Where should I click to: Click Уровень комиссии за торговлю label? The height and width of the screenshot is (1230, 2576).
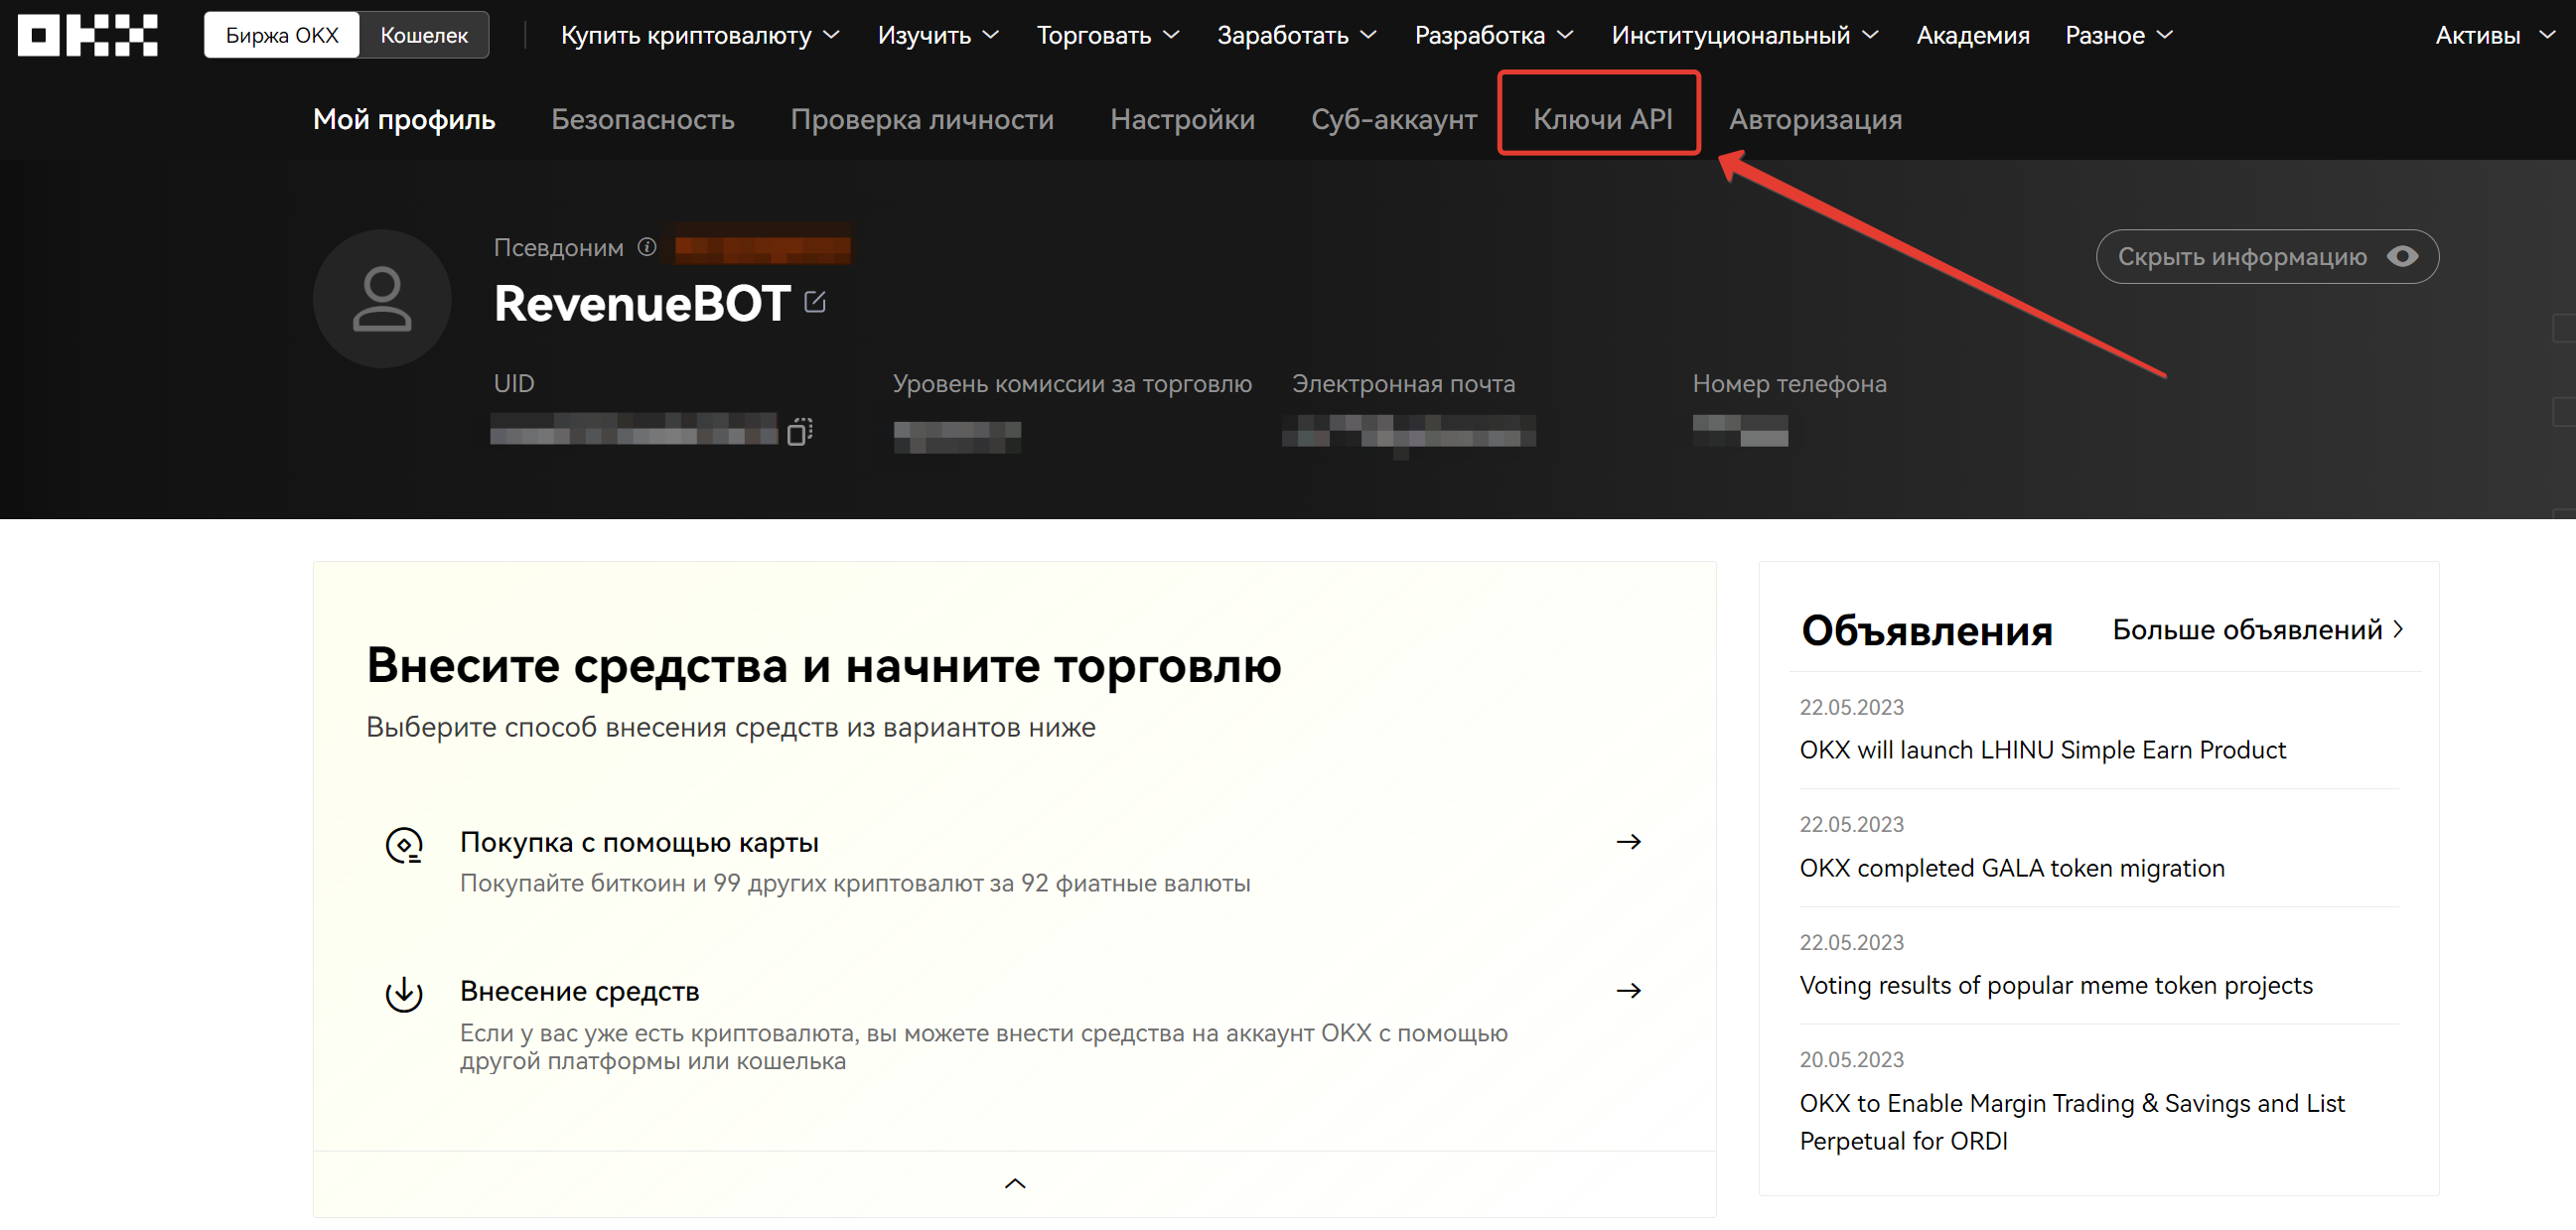1072,384
